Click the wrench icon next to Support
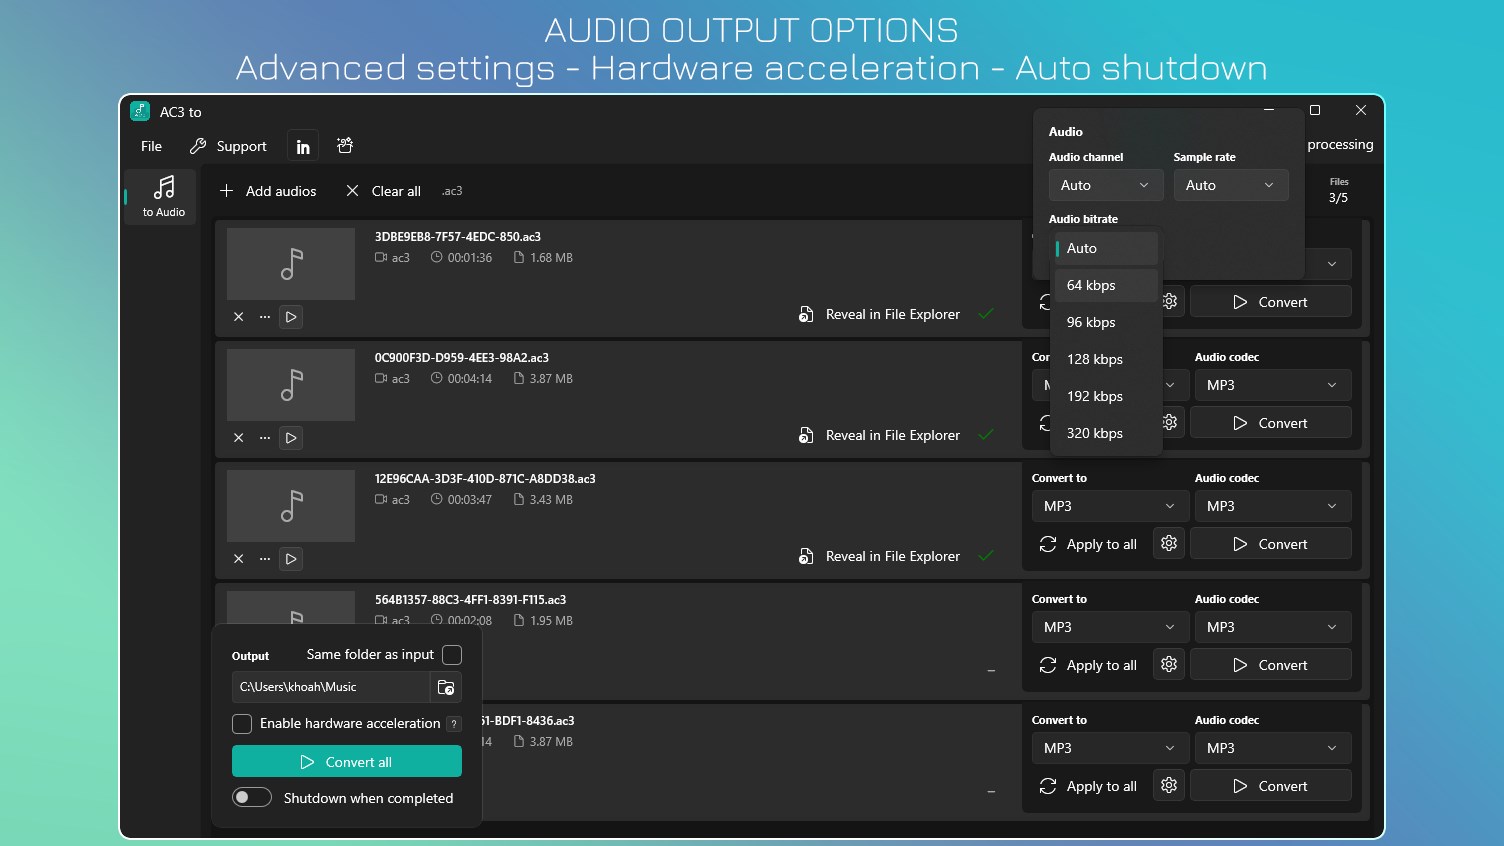1504x846 pixels. pos(197,145)
